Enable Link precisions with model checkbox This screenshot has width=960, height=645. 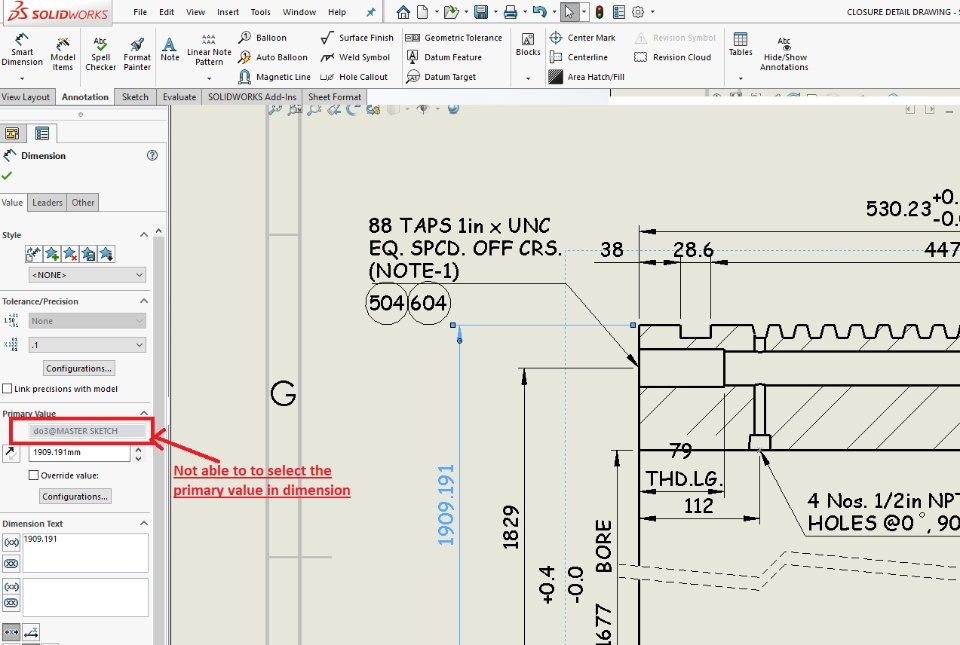8,389
